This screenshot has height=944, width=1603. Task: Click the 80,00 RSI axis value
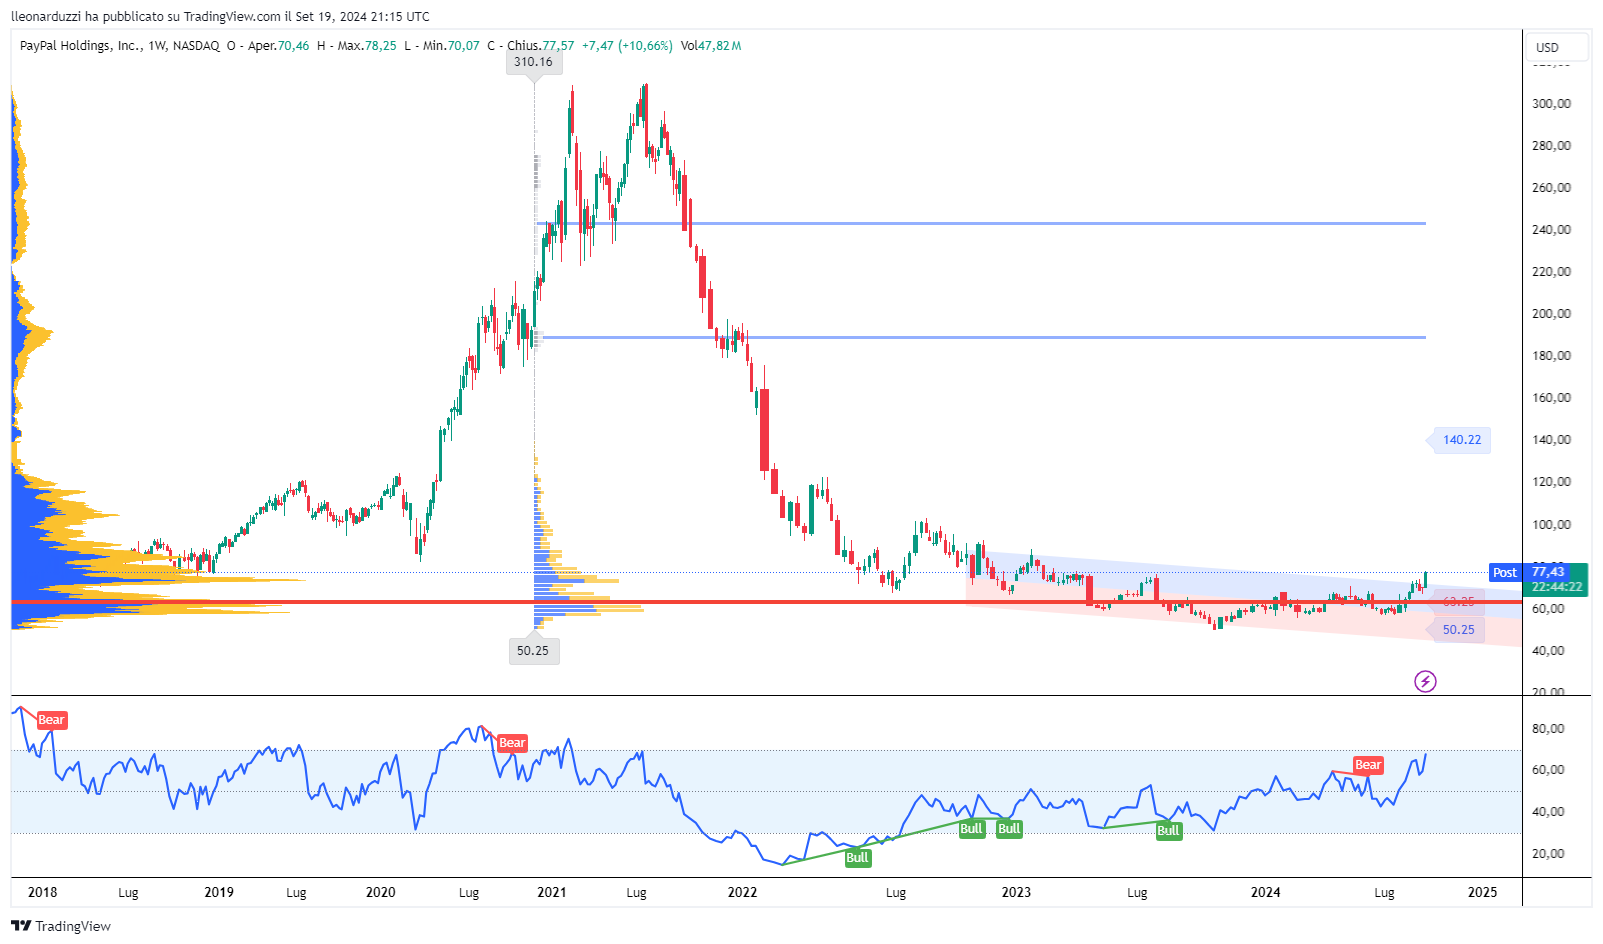(x=1548, y=729)
